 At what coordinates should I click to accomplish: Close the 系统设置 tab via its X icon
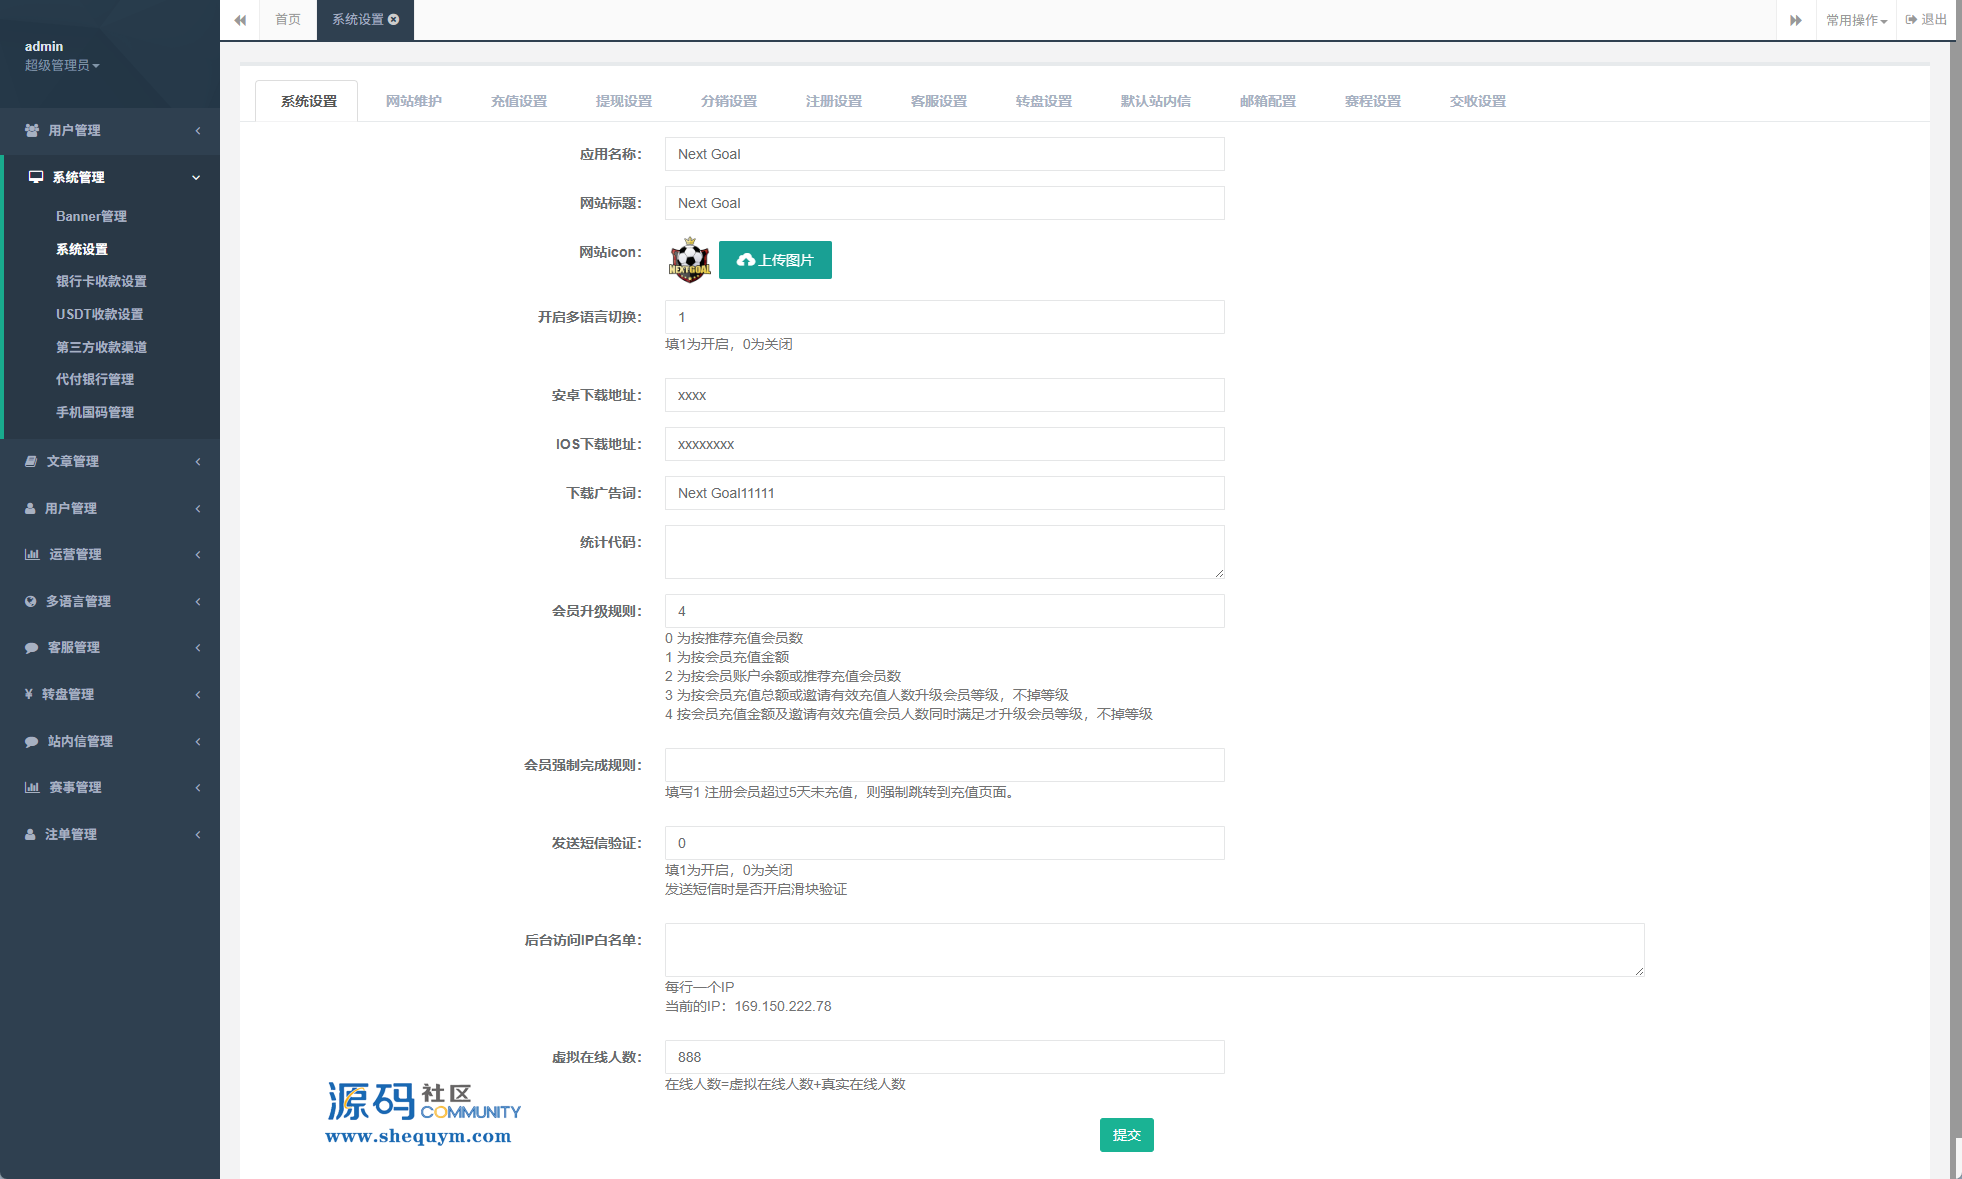click(x=394, y=19)
